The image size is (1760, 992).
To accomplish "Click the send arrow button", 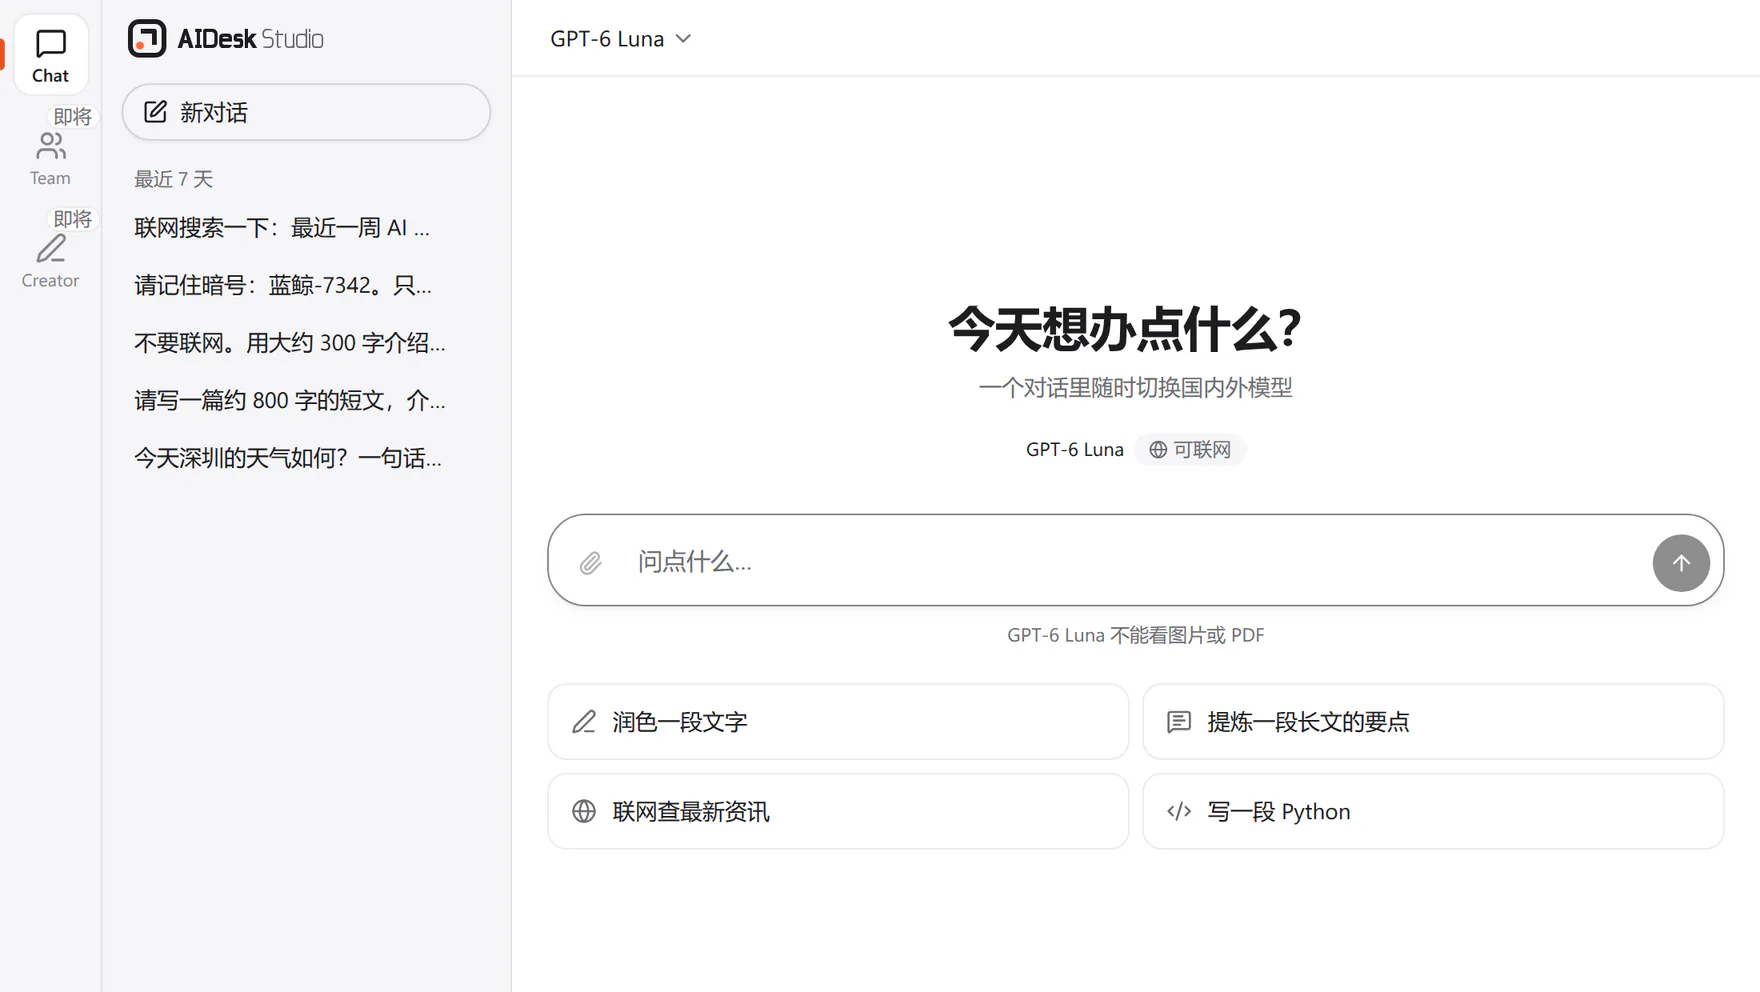I will [1681, 562].
